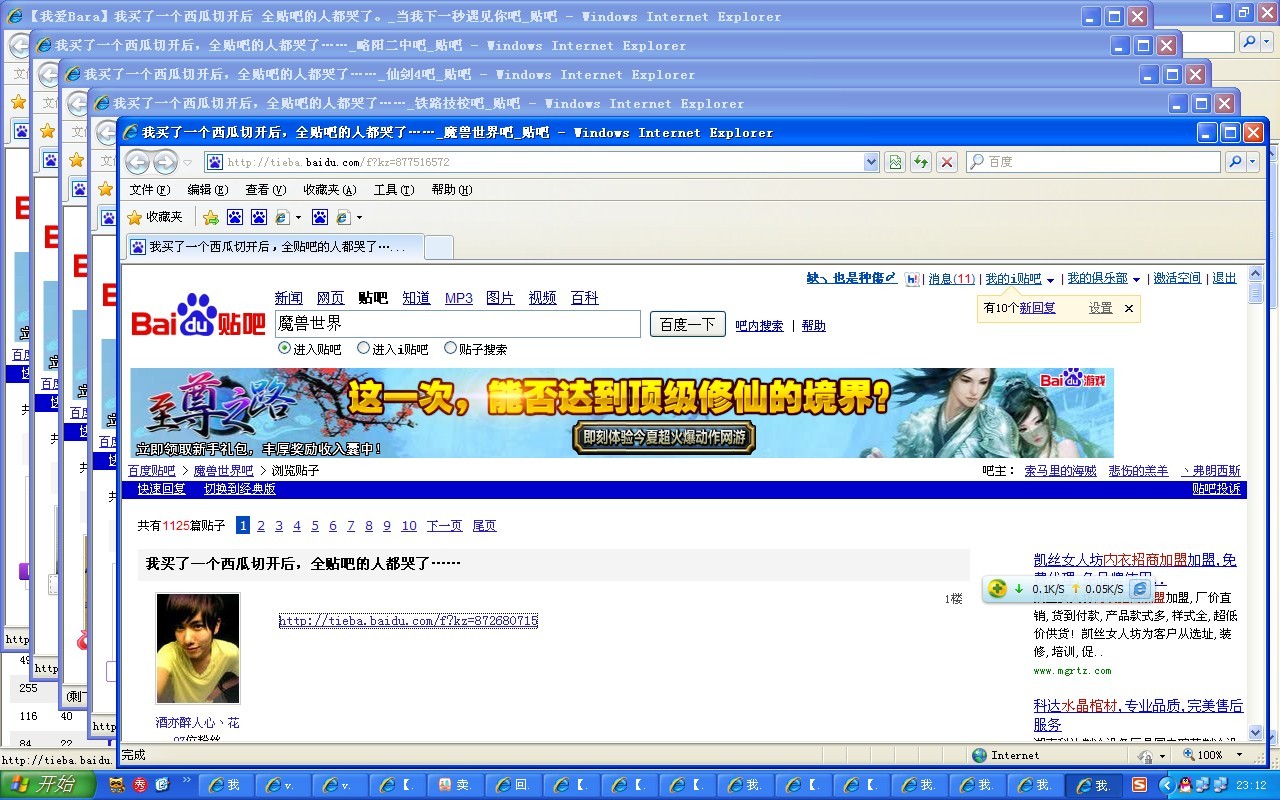Click the download speed monitor green icon

pyautogui.click(x=997, y=589)
